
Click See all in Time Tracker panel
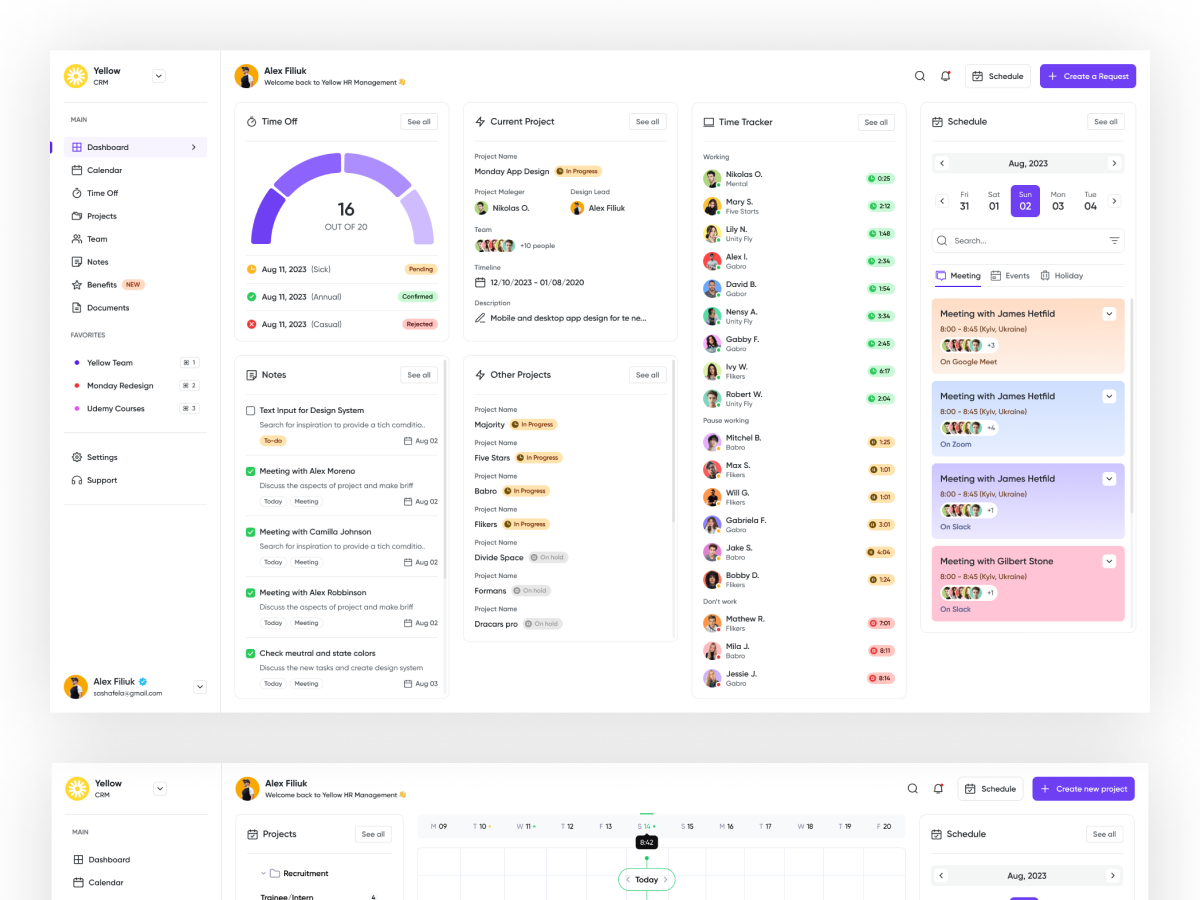click(x=876, y=122)
